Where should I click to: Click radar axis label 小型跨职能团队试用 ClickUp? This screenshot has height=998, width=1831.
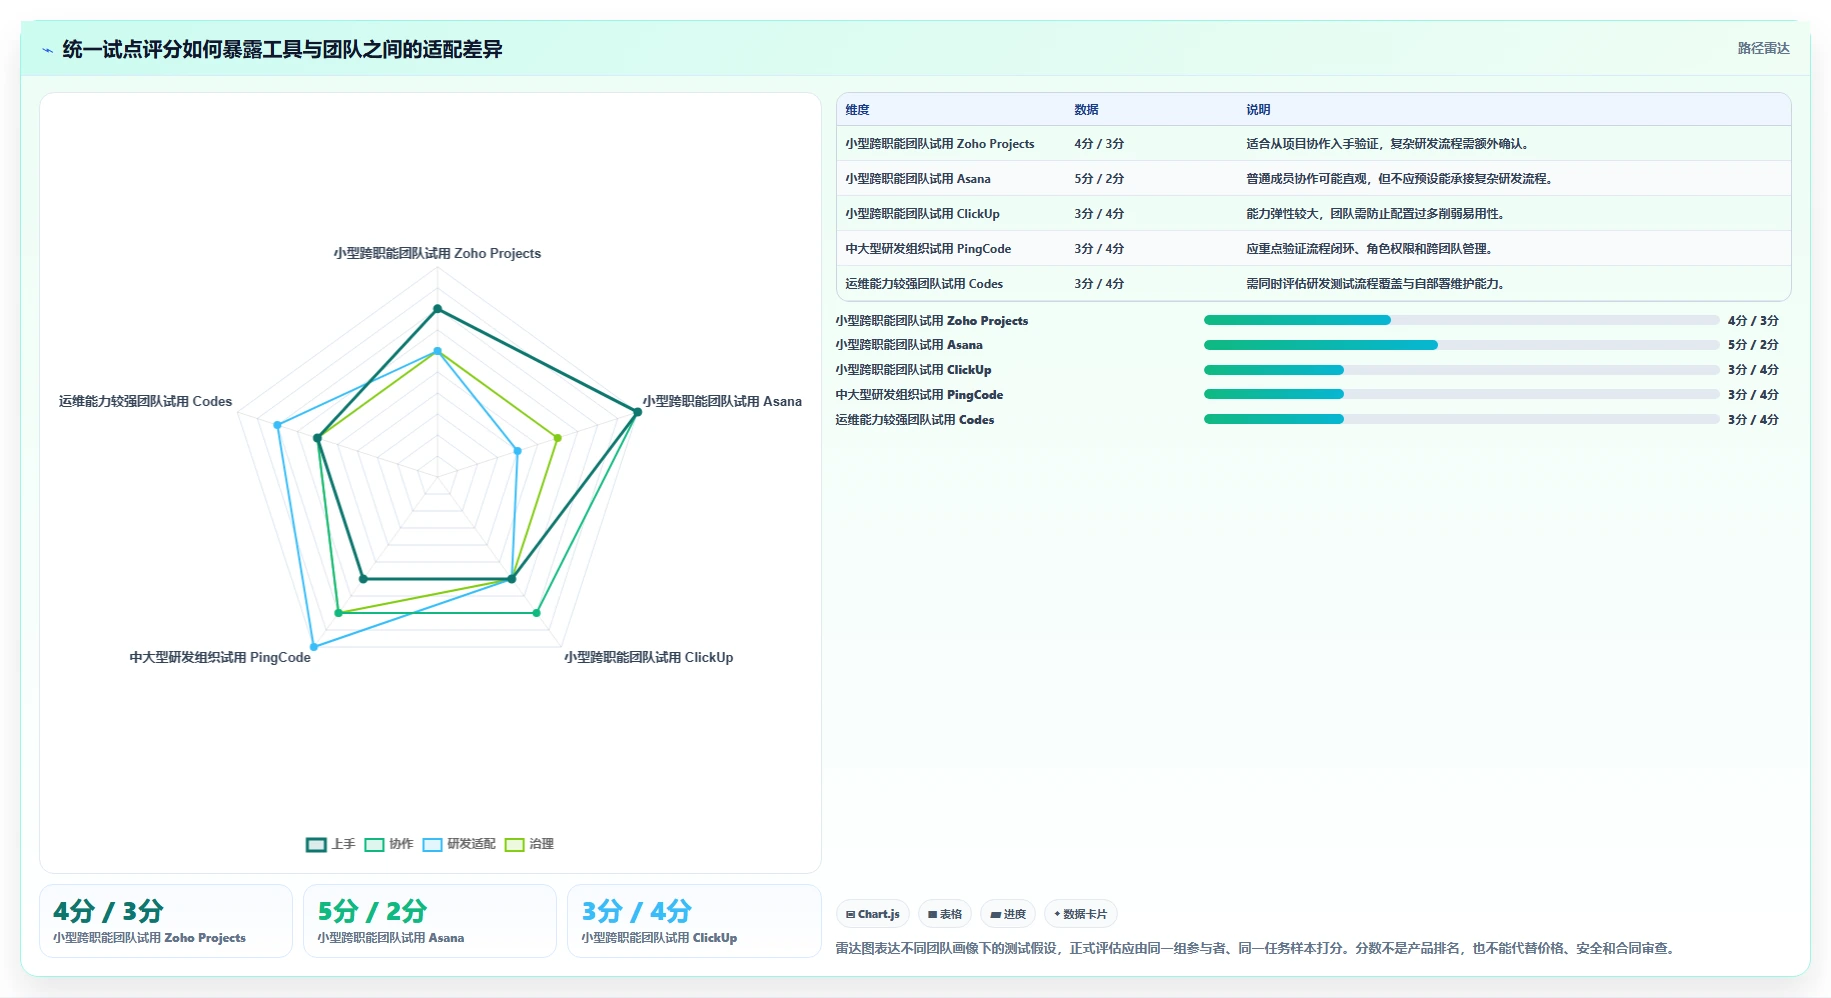point(648,657)
